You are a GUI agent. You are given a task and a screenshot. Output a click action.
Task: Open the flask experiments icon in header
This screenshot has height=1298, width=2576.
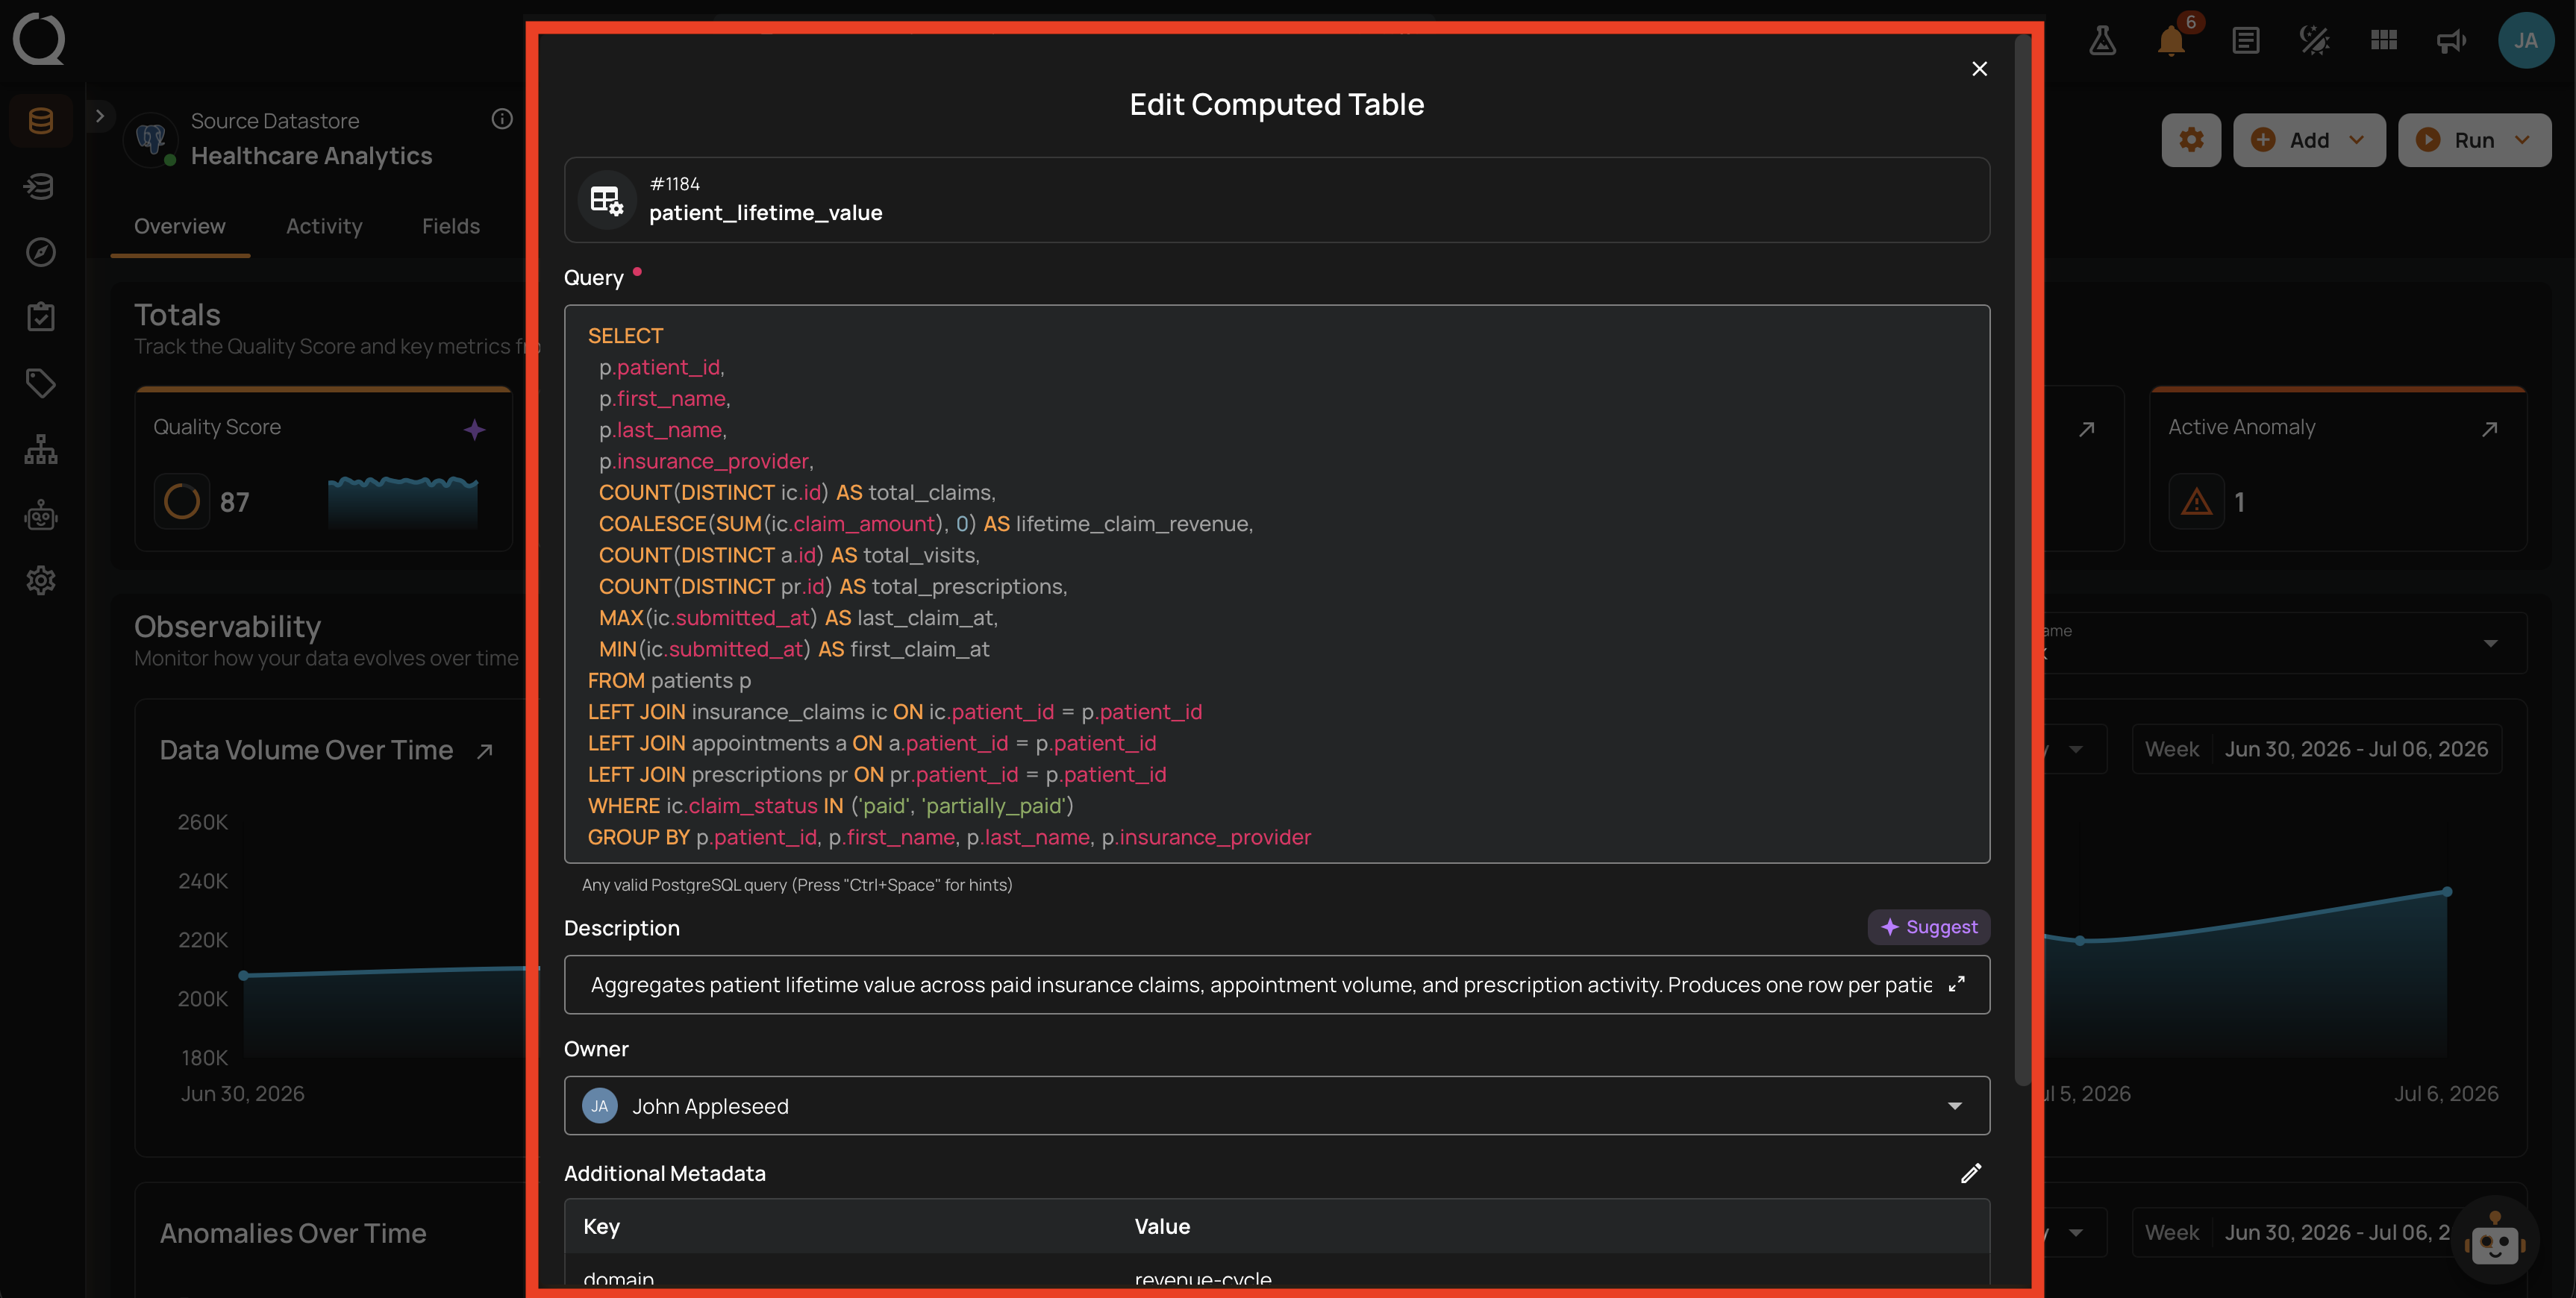(2102, 41)
